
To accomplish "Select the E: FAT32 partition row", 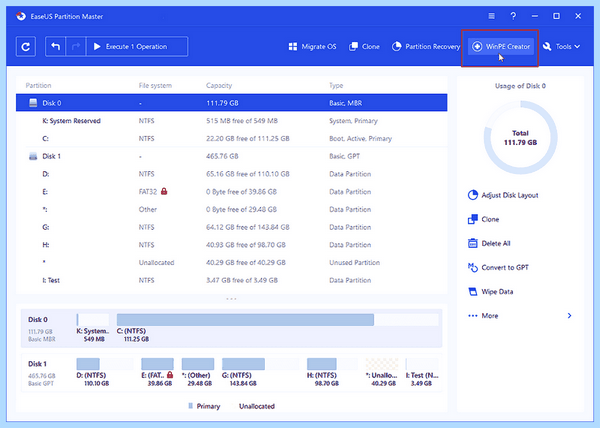I will [232, 192].
